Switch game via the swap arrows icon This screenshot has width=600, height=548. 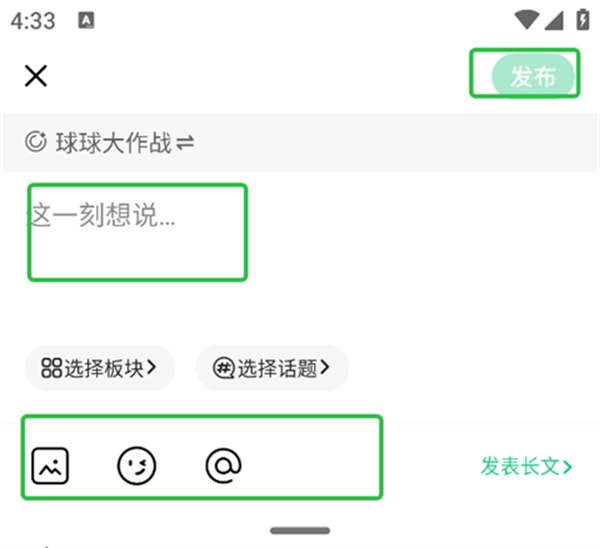click(x=185, y=143)
